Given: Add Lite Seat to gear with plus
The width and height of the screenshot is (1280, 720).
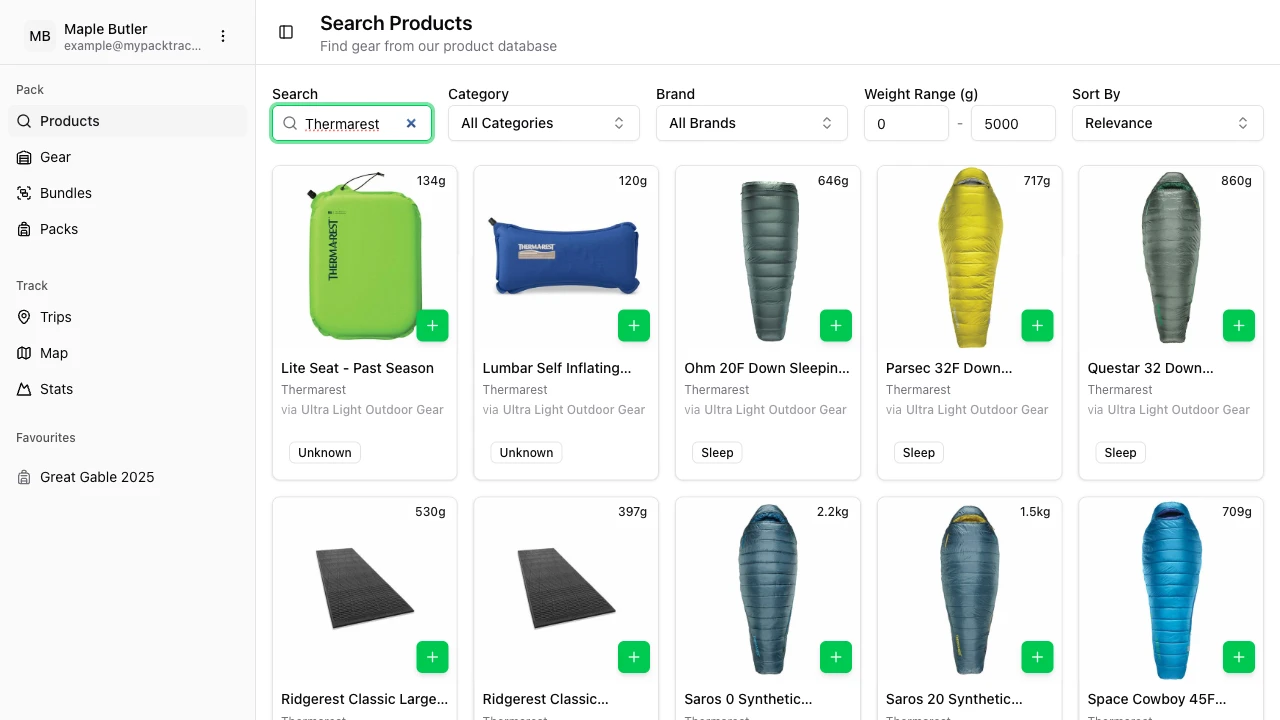Looking at the screenshot, I should [x=432, y=326].
